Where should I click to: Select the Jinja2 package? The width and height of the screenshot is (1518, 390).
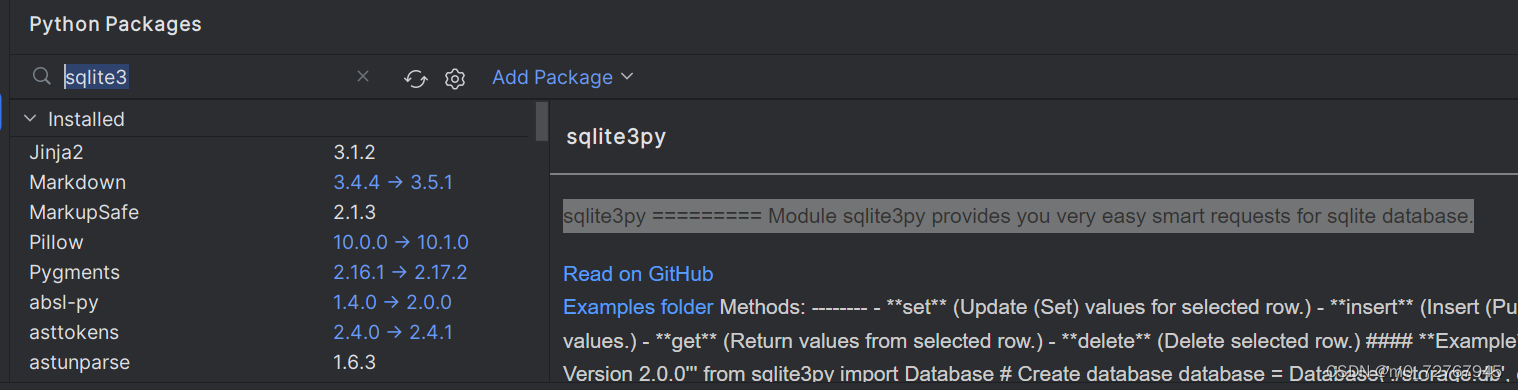click(57, 152)
